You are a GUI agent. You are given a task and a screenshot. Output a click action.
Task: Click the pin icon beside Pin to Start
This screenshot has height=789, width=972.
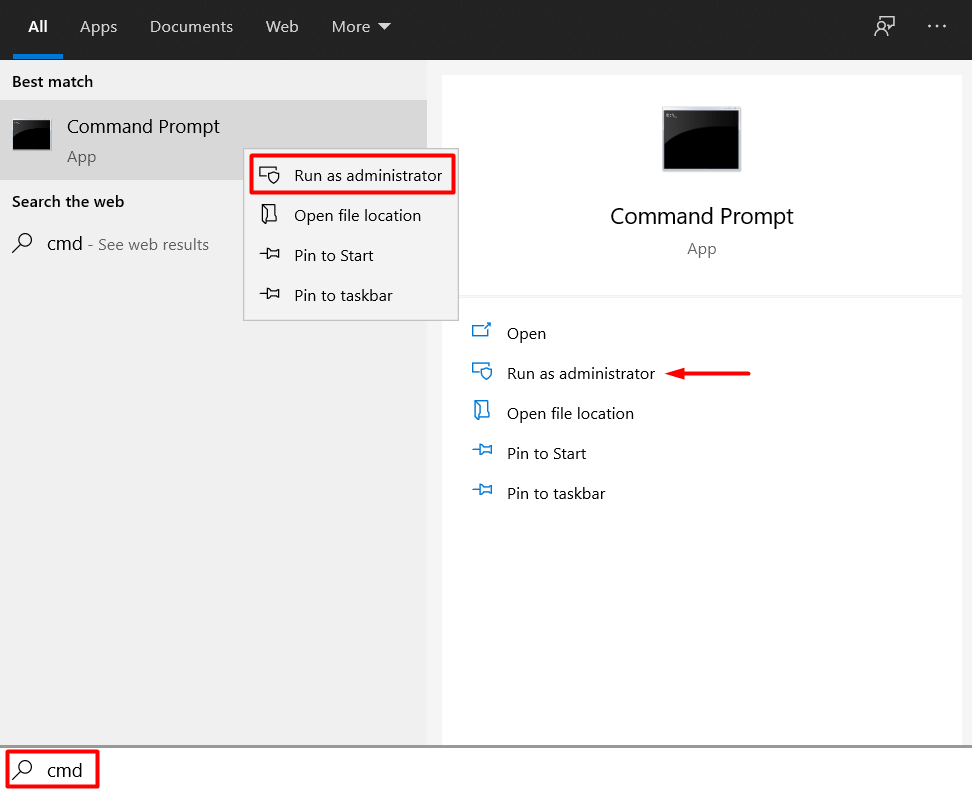click(x=483, y=452)
